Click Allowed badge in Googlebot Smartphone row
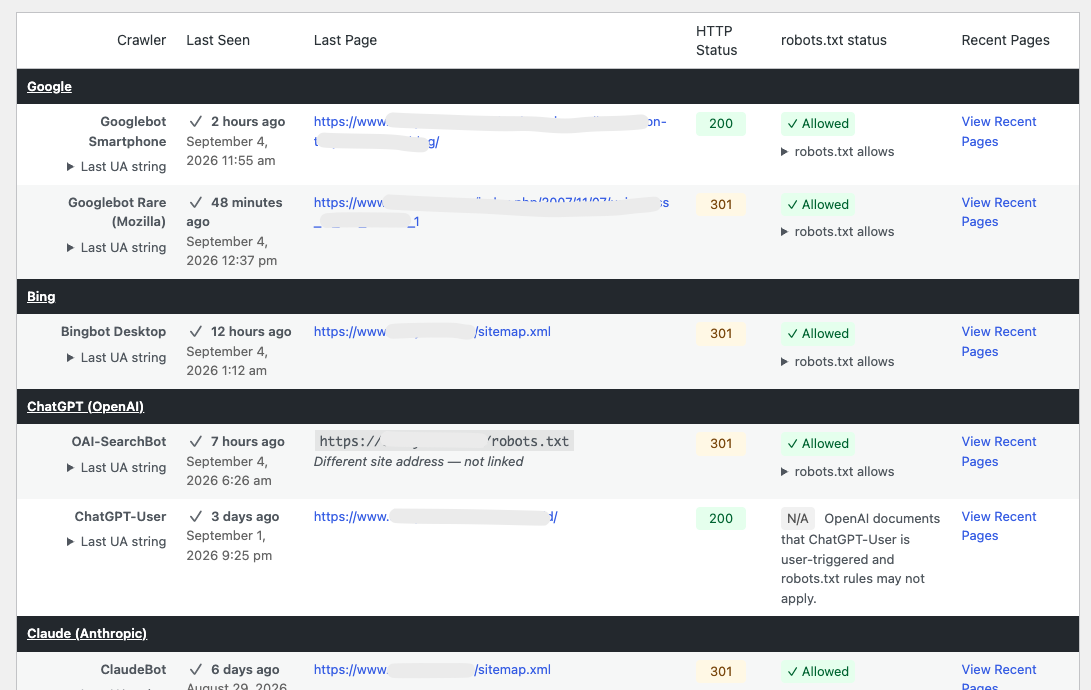 click(818, 124)
